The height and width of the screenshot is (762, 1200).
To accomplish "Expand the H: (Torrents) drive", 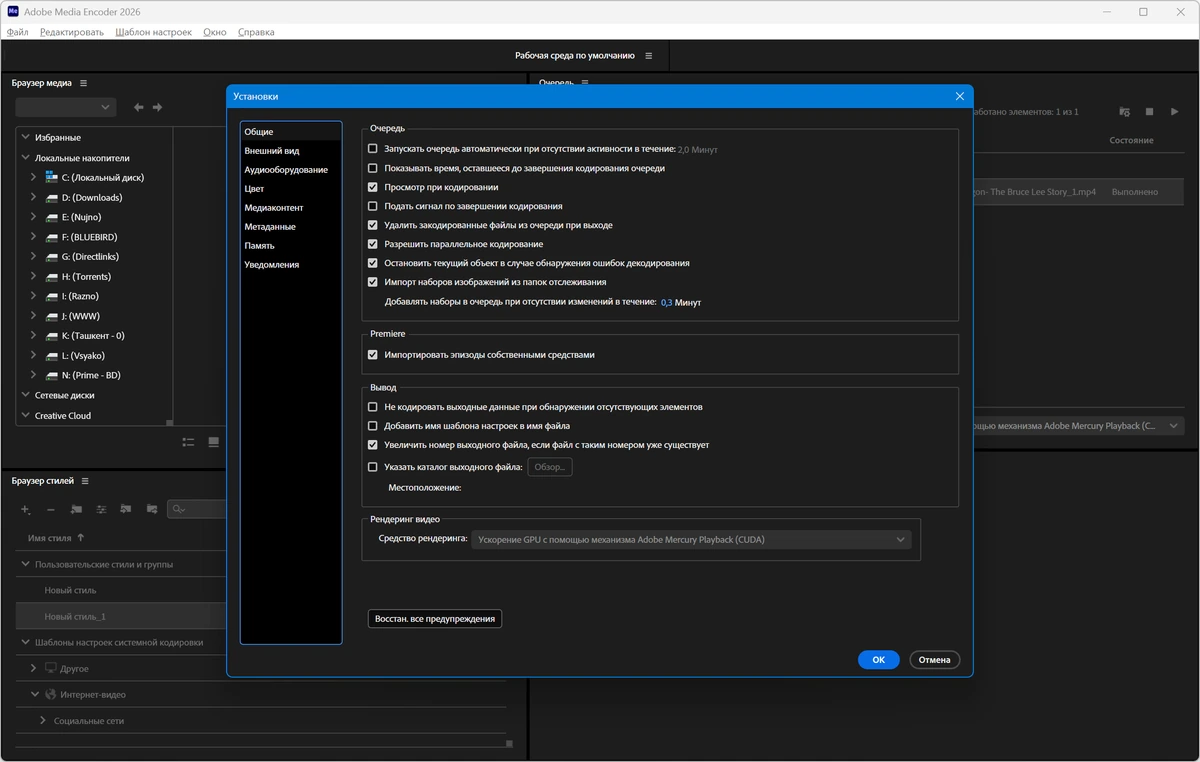I will (33, 276).
